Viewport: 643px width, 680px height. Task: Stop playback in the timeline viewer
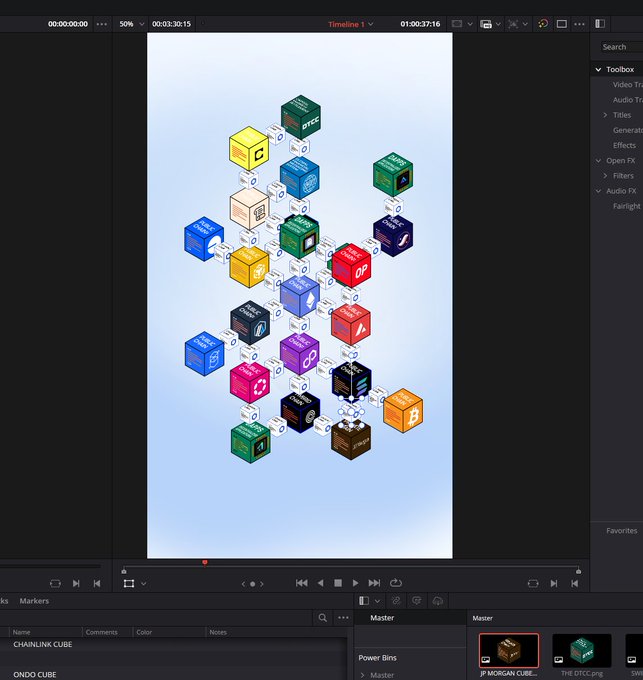338,583
